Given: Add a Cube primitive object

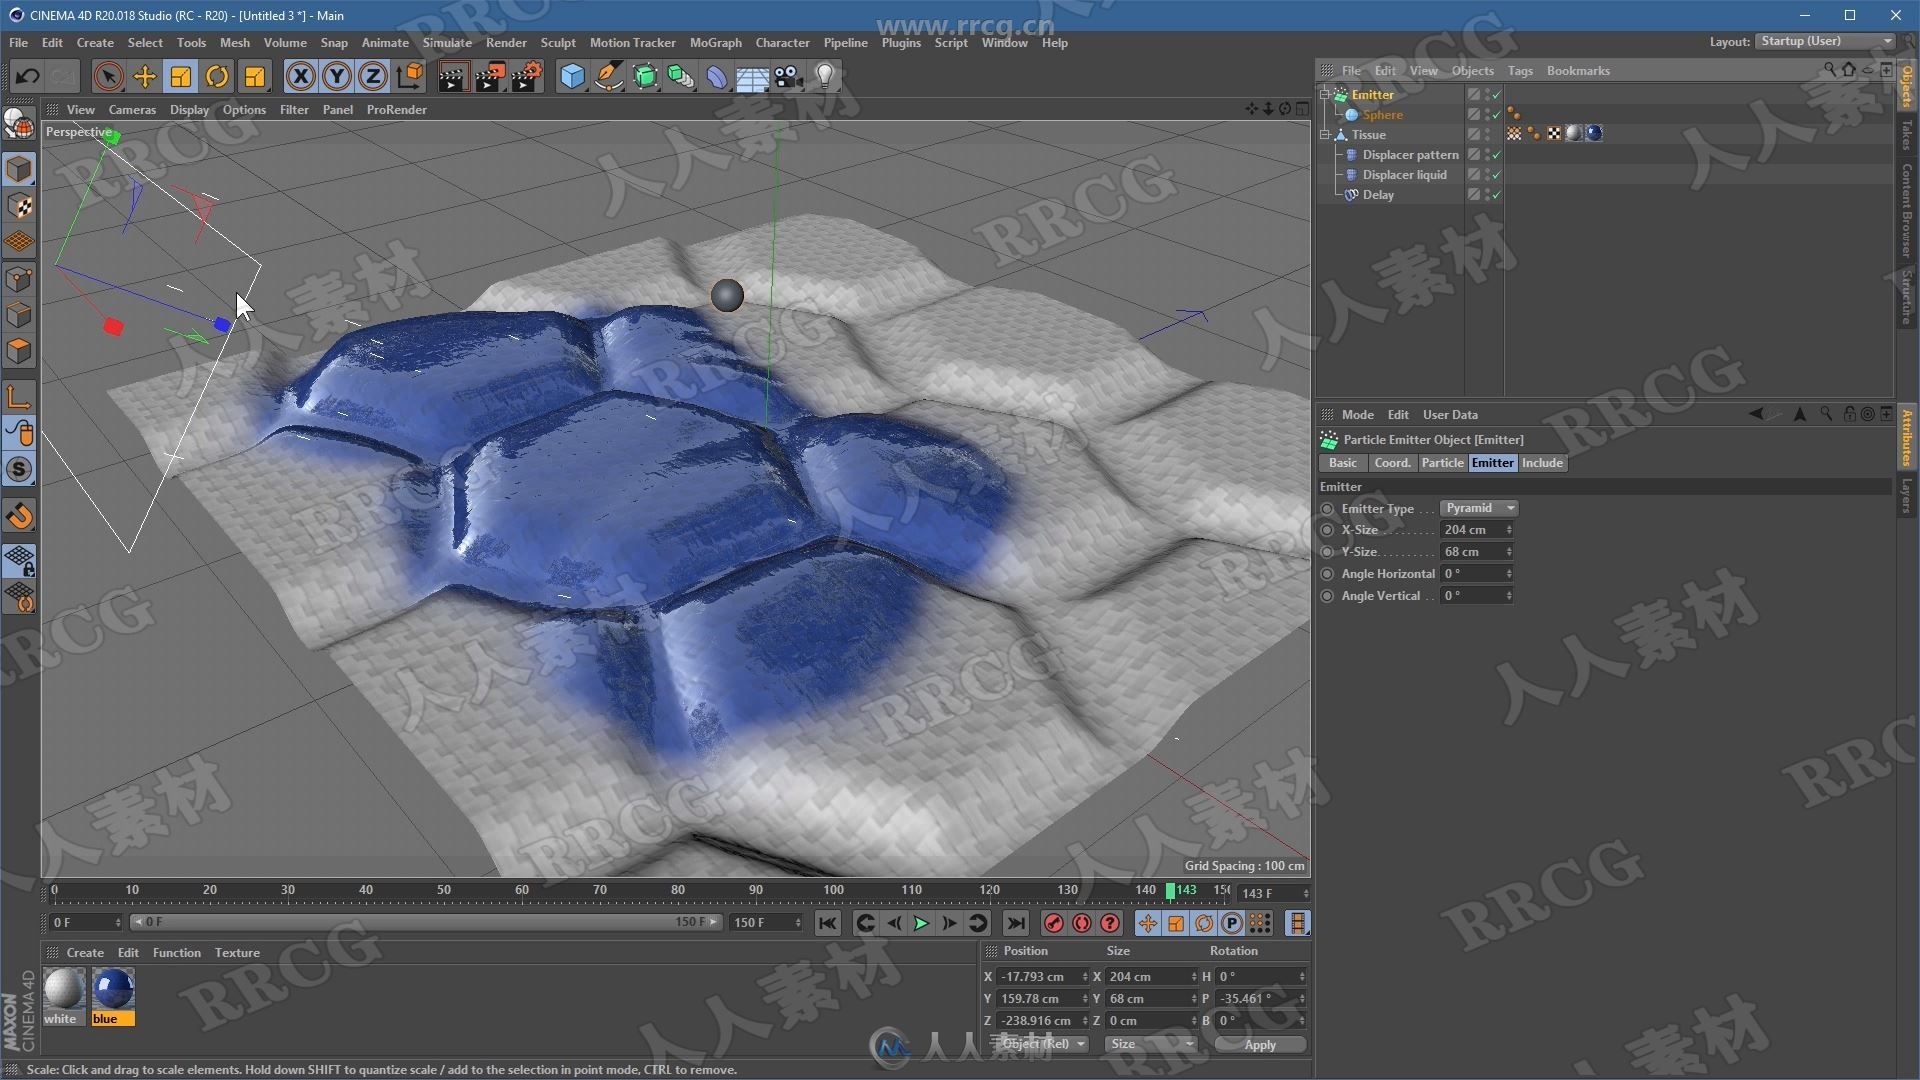Looking at the screenshot, I should pos(572,77).
